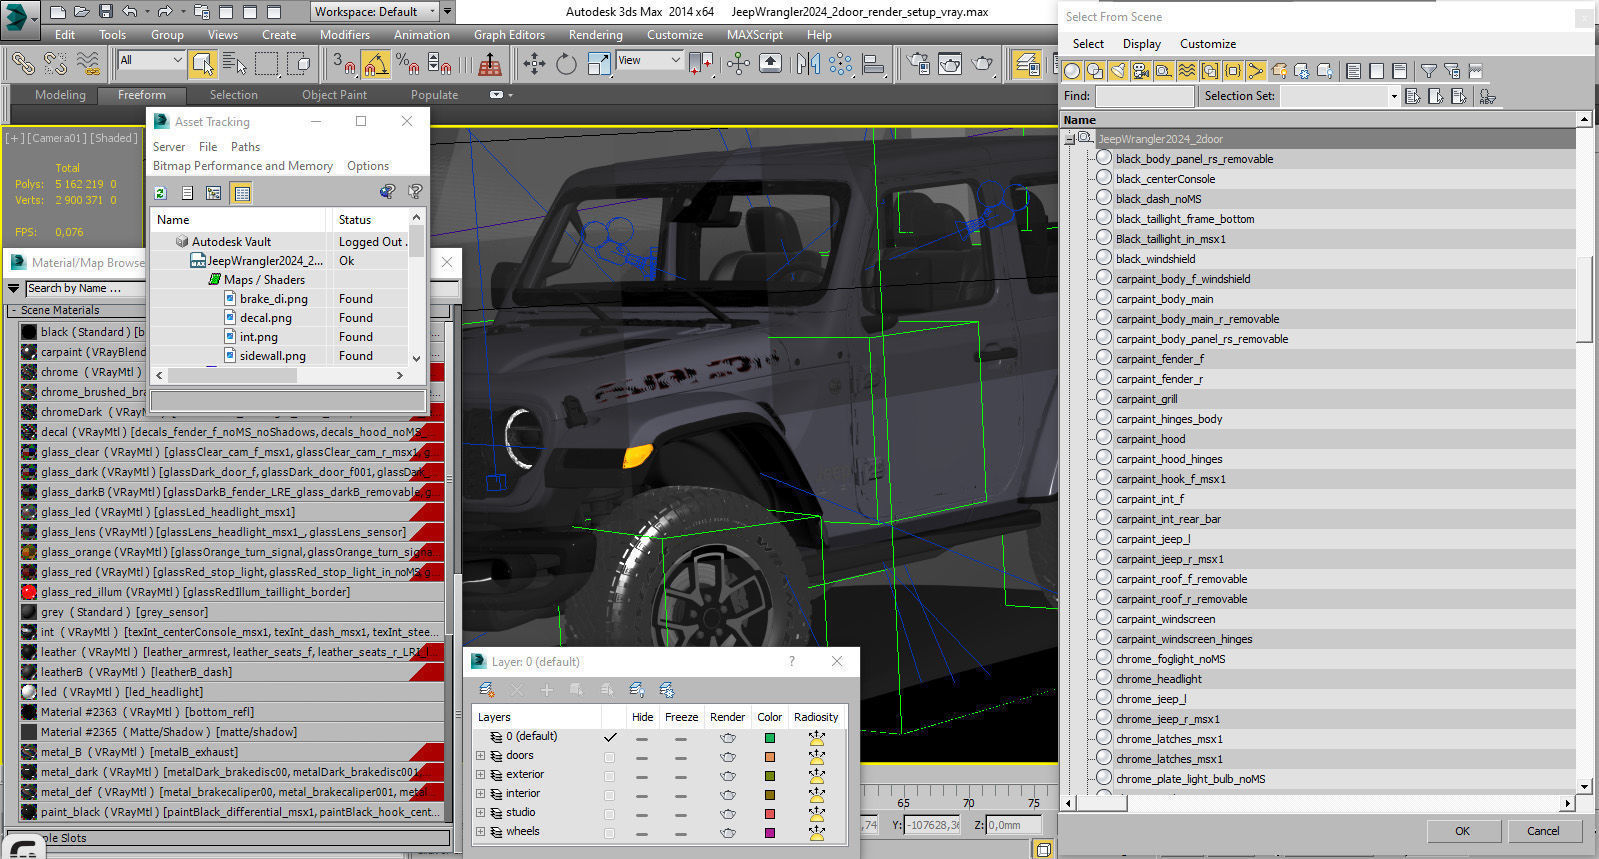This screenshot has width=1599, height=859.
Task: Make doors layer the current layer
Action: pos(609,756)
